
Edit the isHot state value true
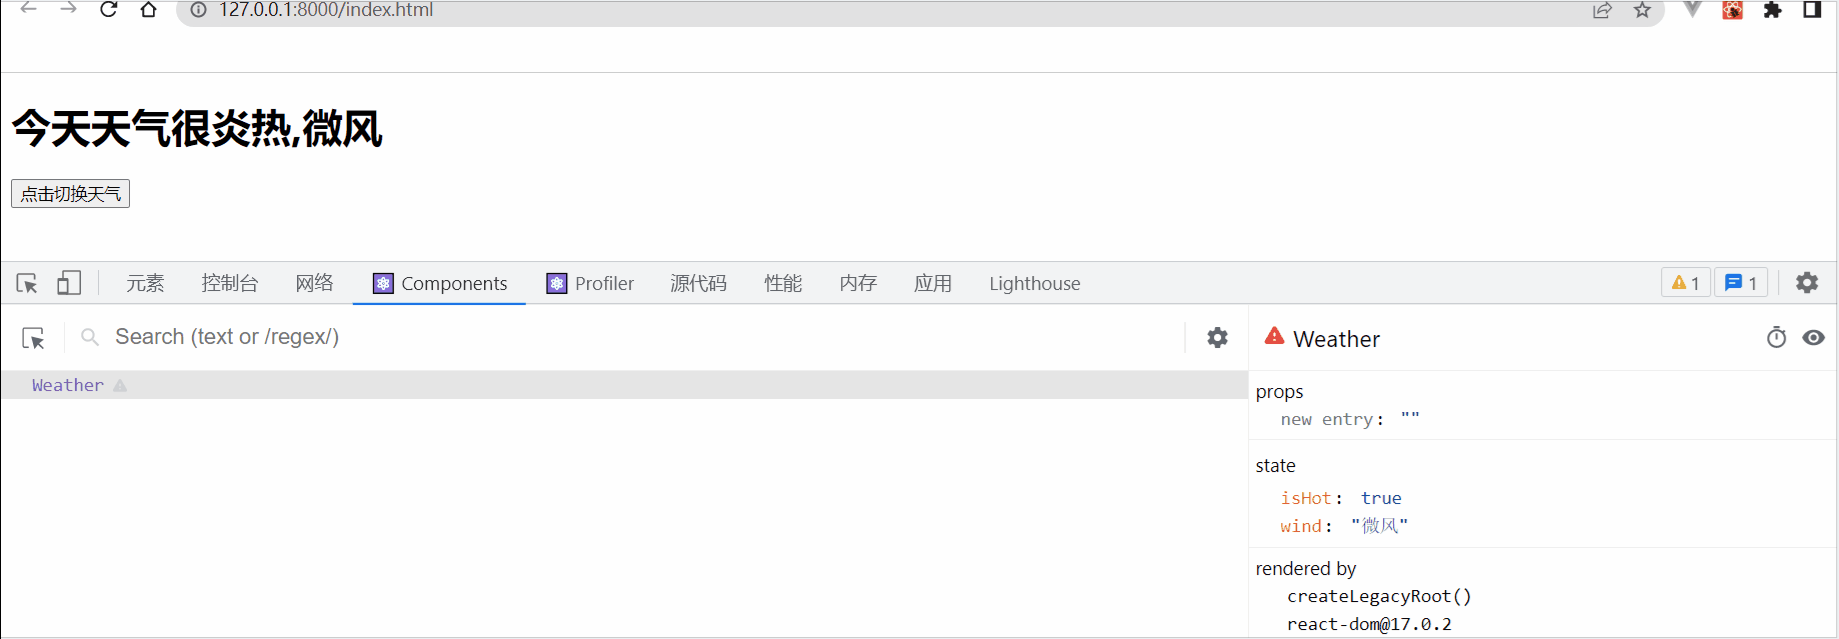click(1381, 498)
